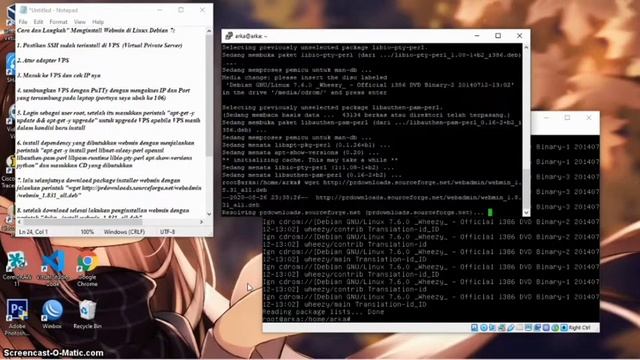The height and width of the screenshot is (360, 640).
Task: Launch Adobe Photoshop desktop icon
Action: (17, 316)
